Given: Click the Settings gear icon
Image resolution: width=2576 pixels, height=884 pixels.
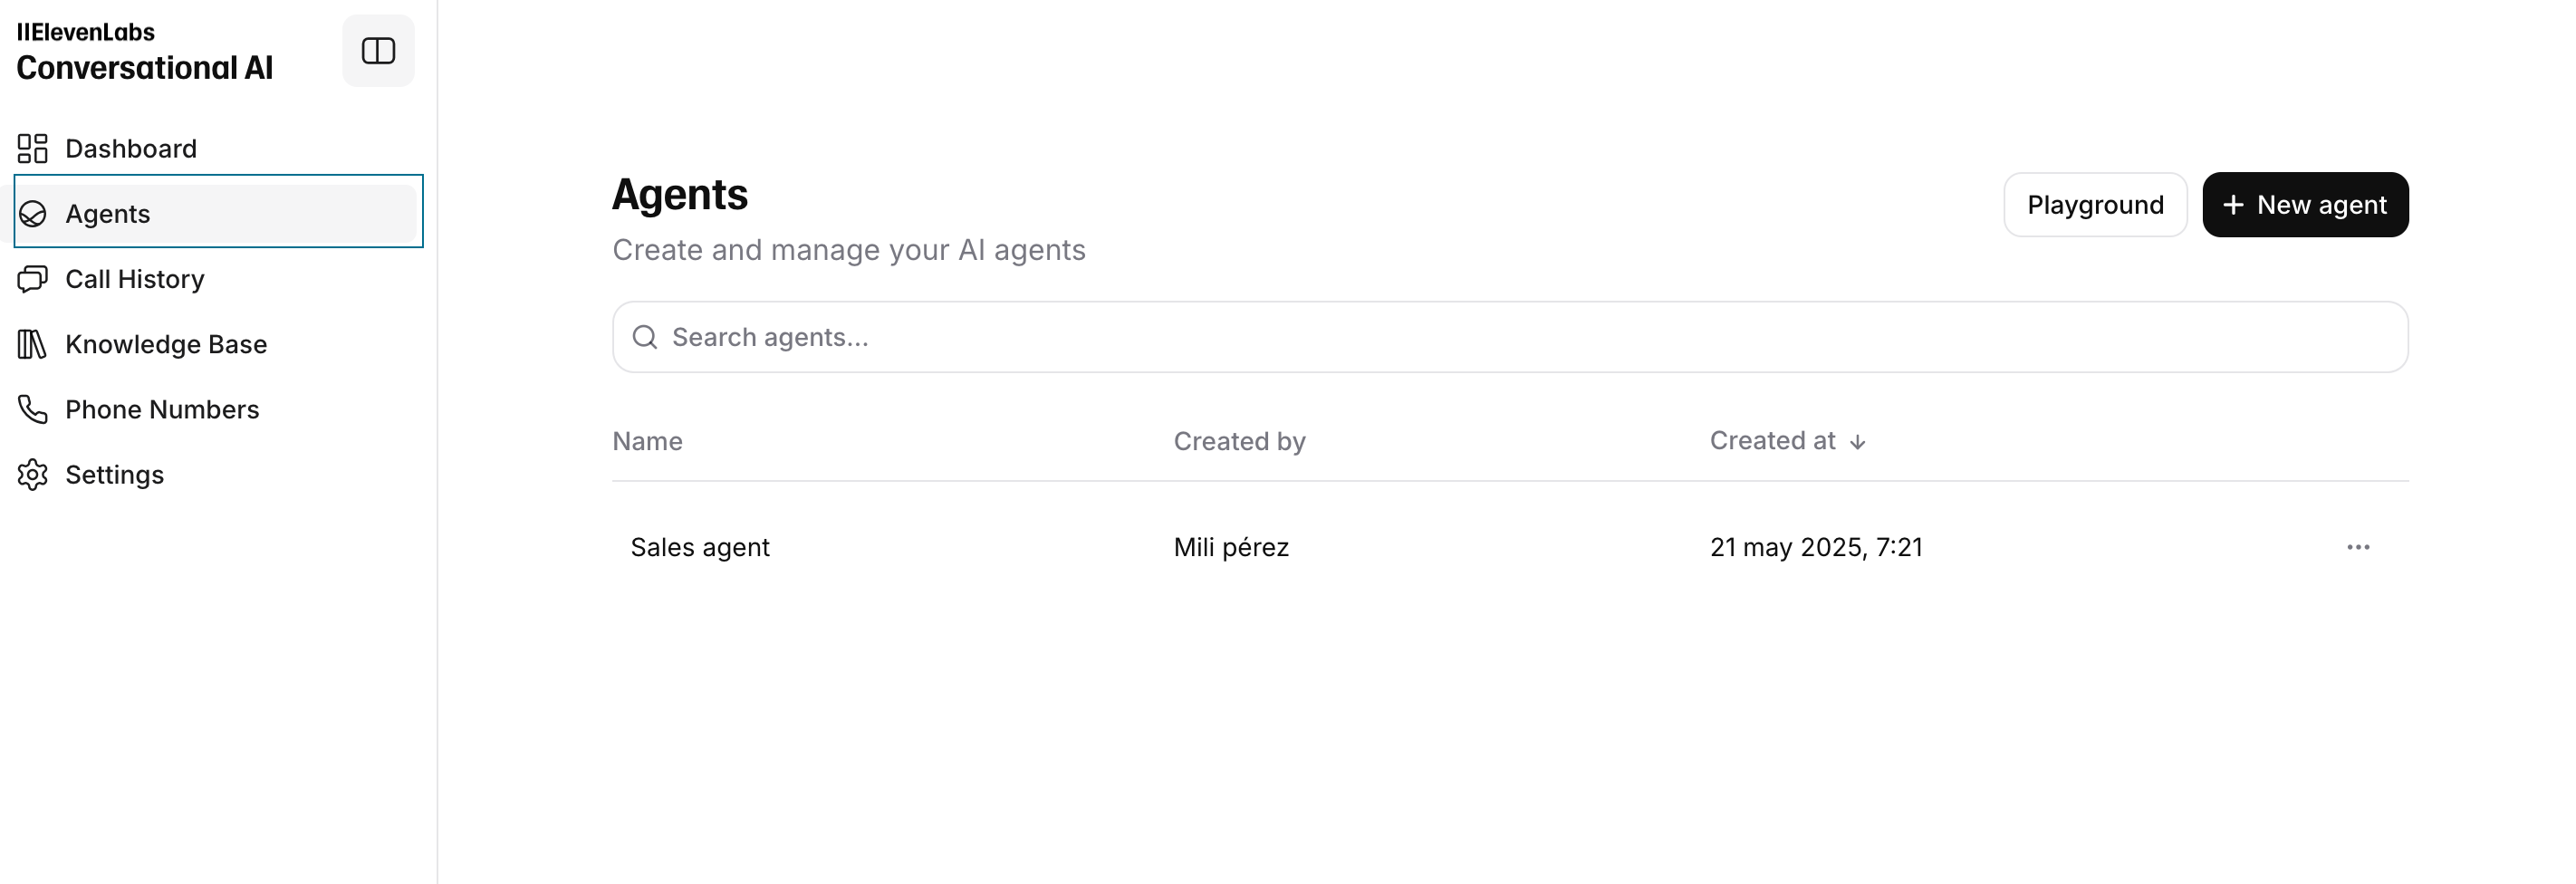Looking at the screenshot, I should pyautogui.click(x=33, y=474).
